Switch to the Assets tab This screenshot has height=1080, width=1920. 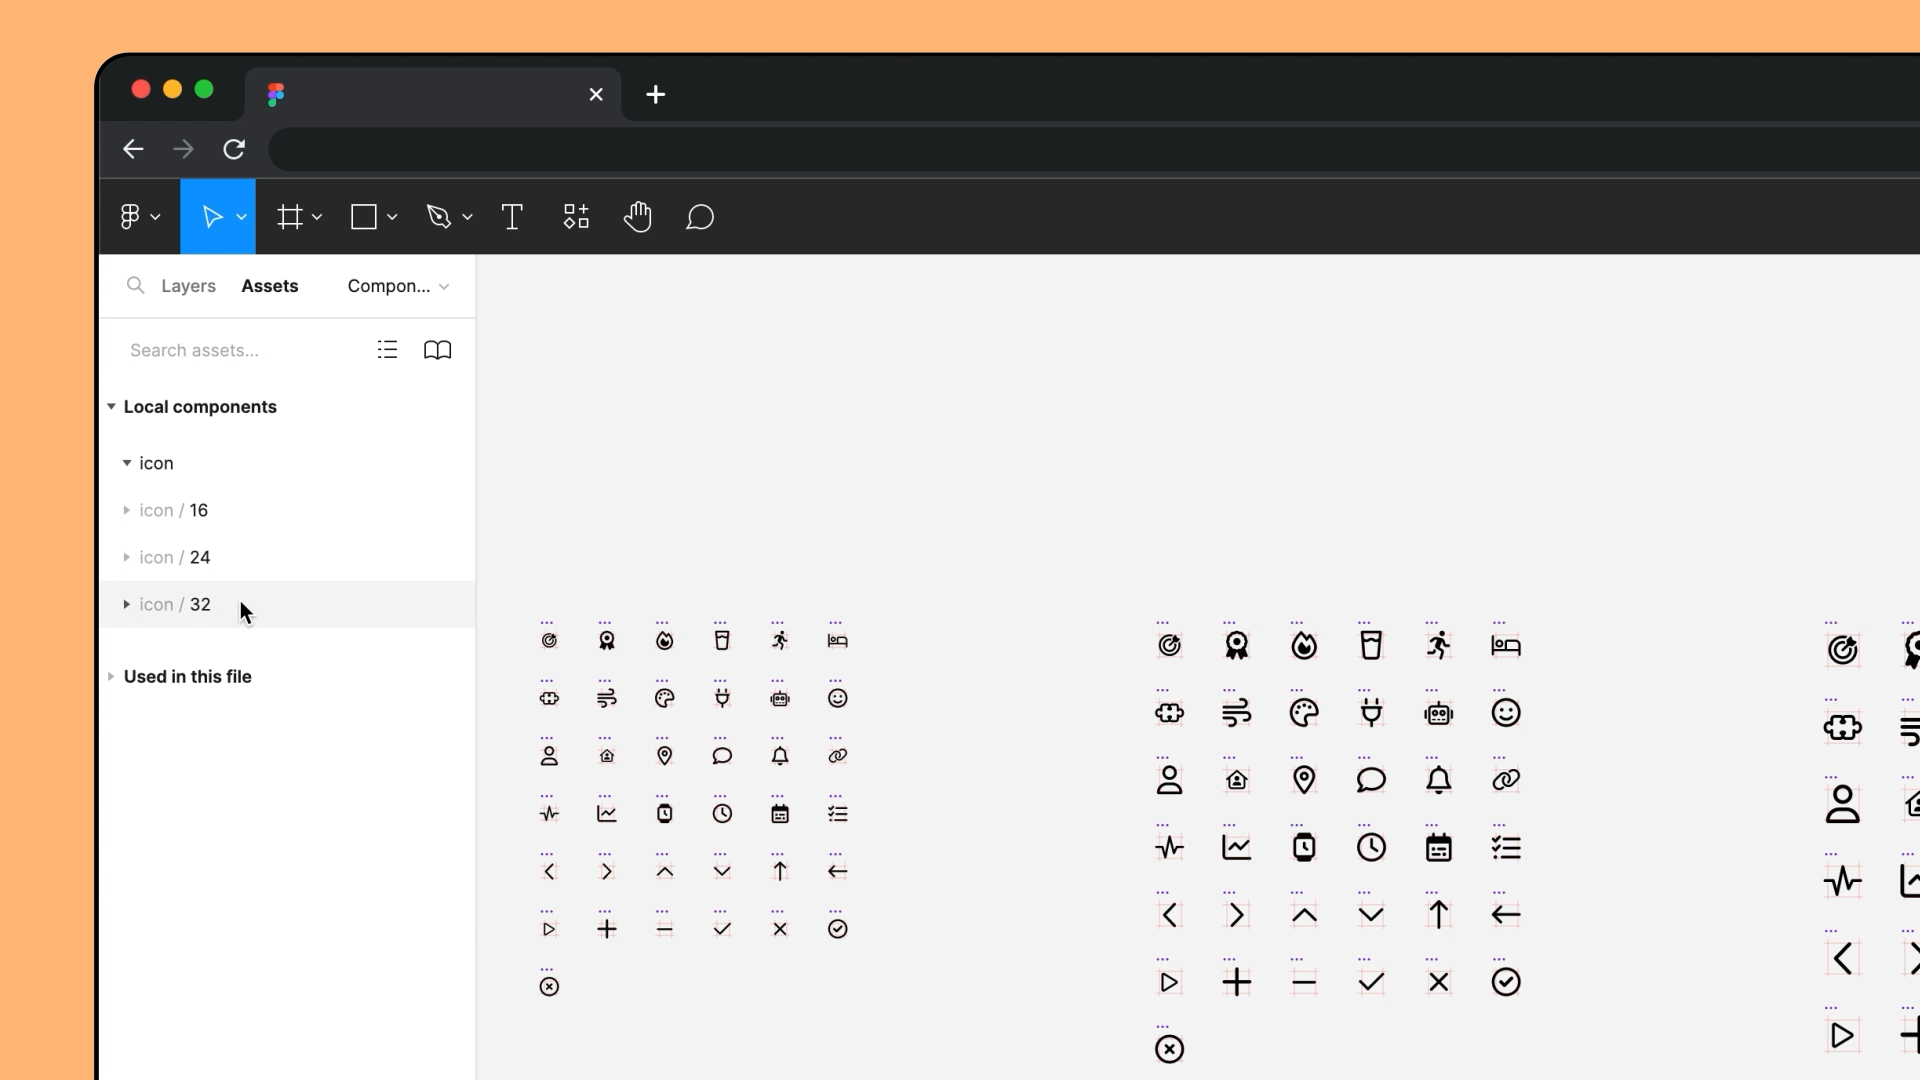[x=270, y=286]
